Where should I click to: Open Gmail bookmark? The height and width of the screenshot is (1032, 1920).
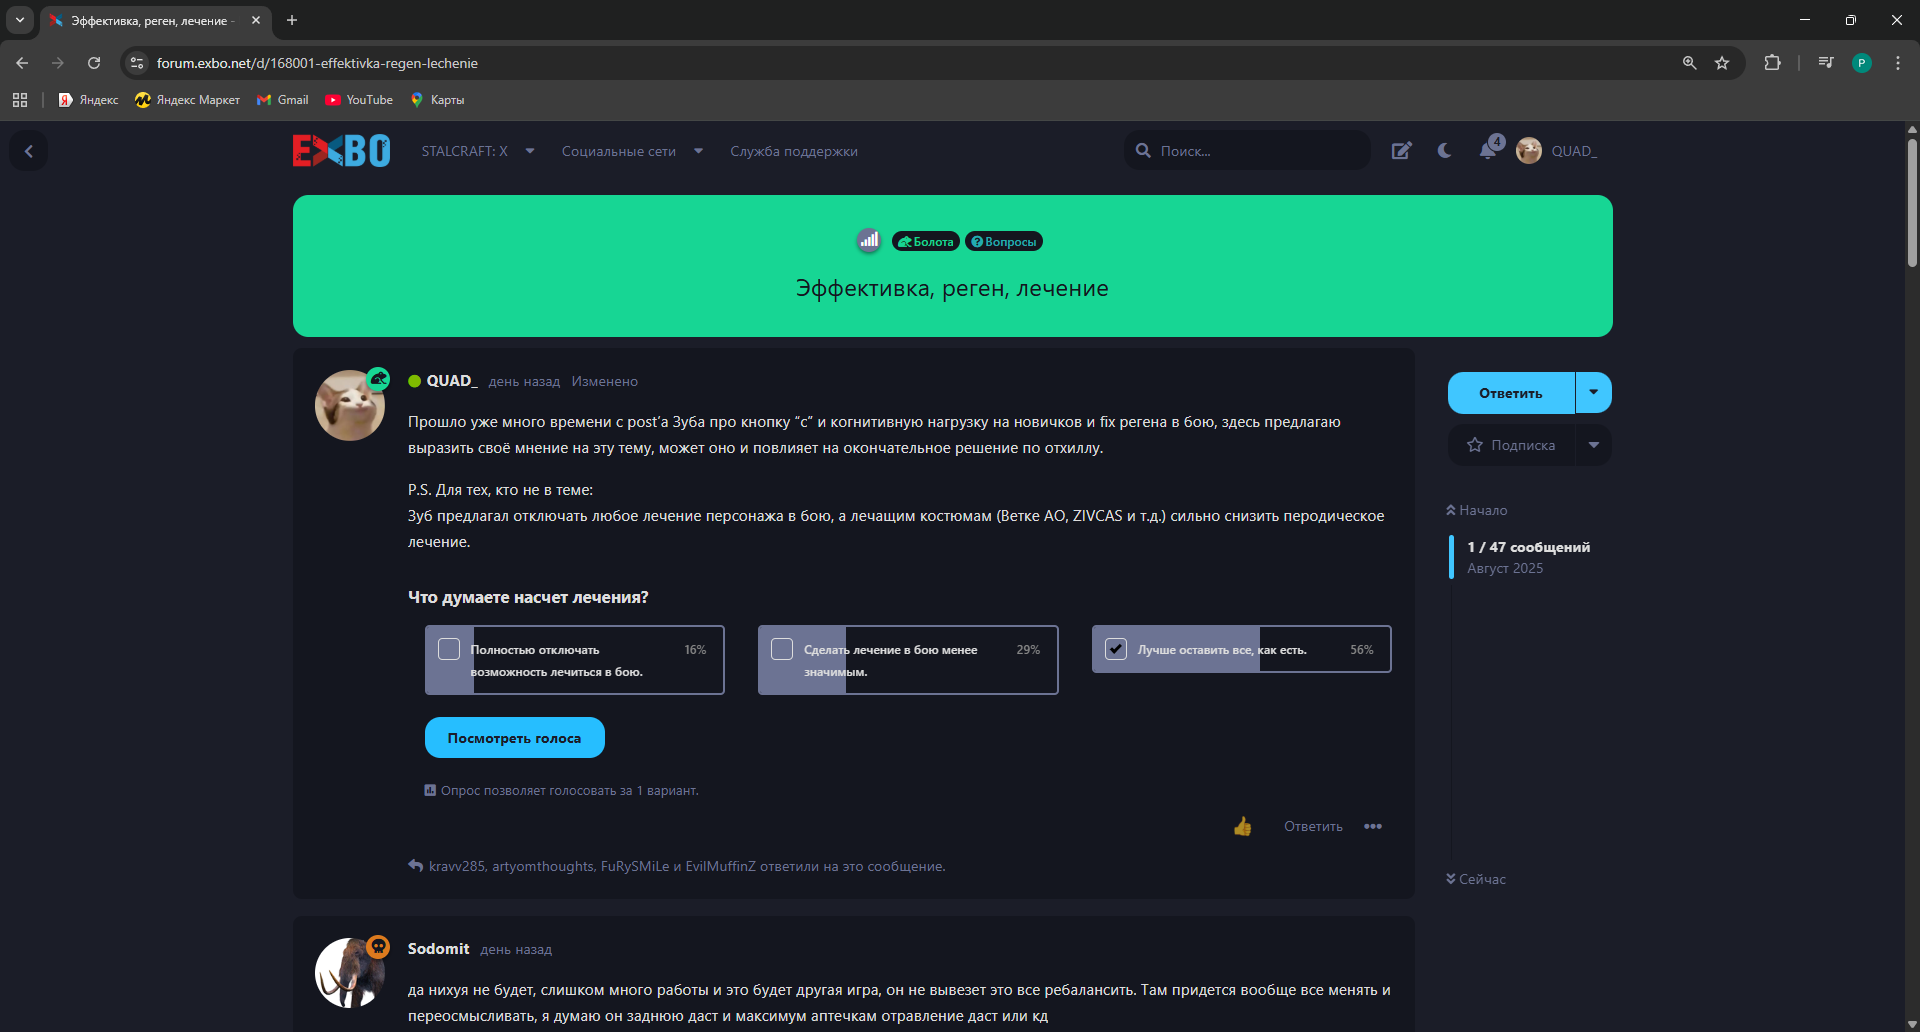click(283, 100)
